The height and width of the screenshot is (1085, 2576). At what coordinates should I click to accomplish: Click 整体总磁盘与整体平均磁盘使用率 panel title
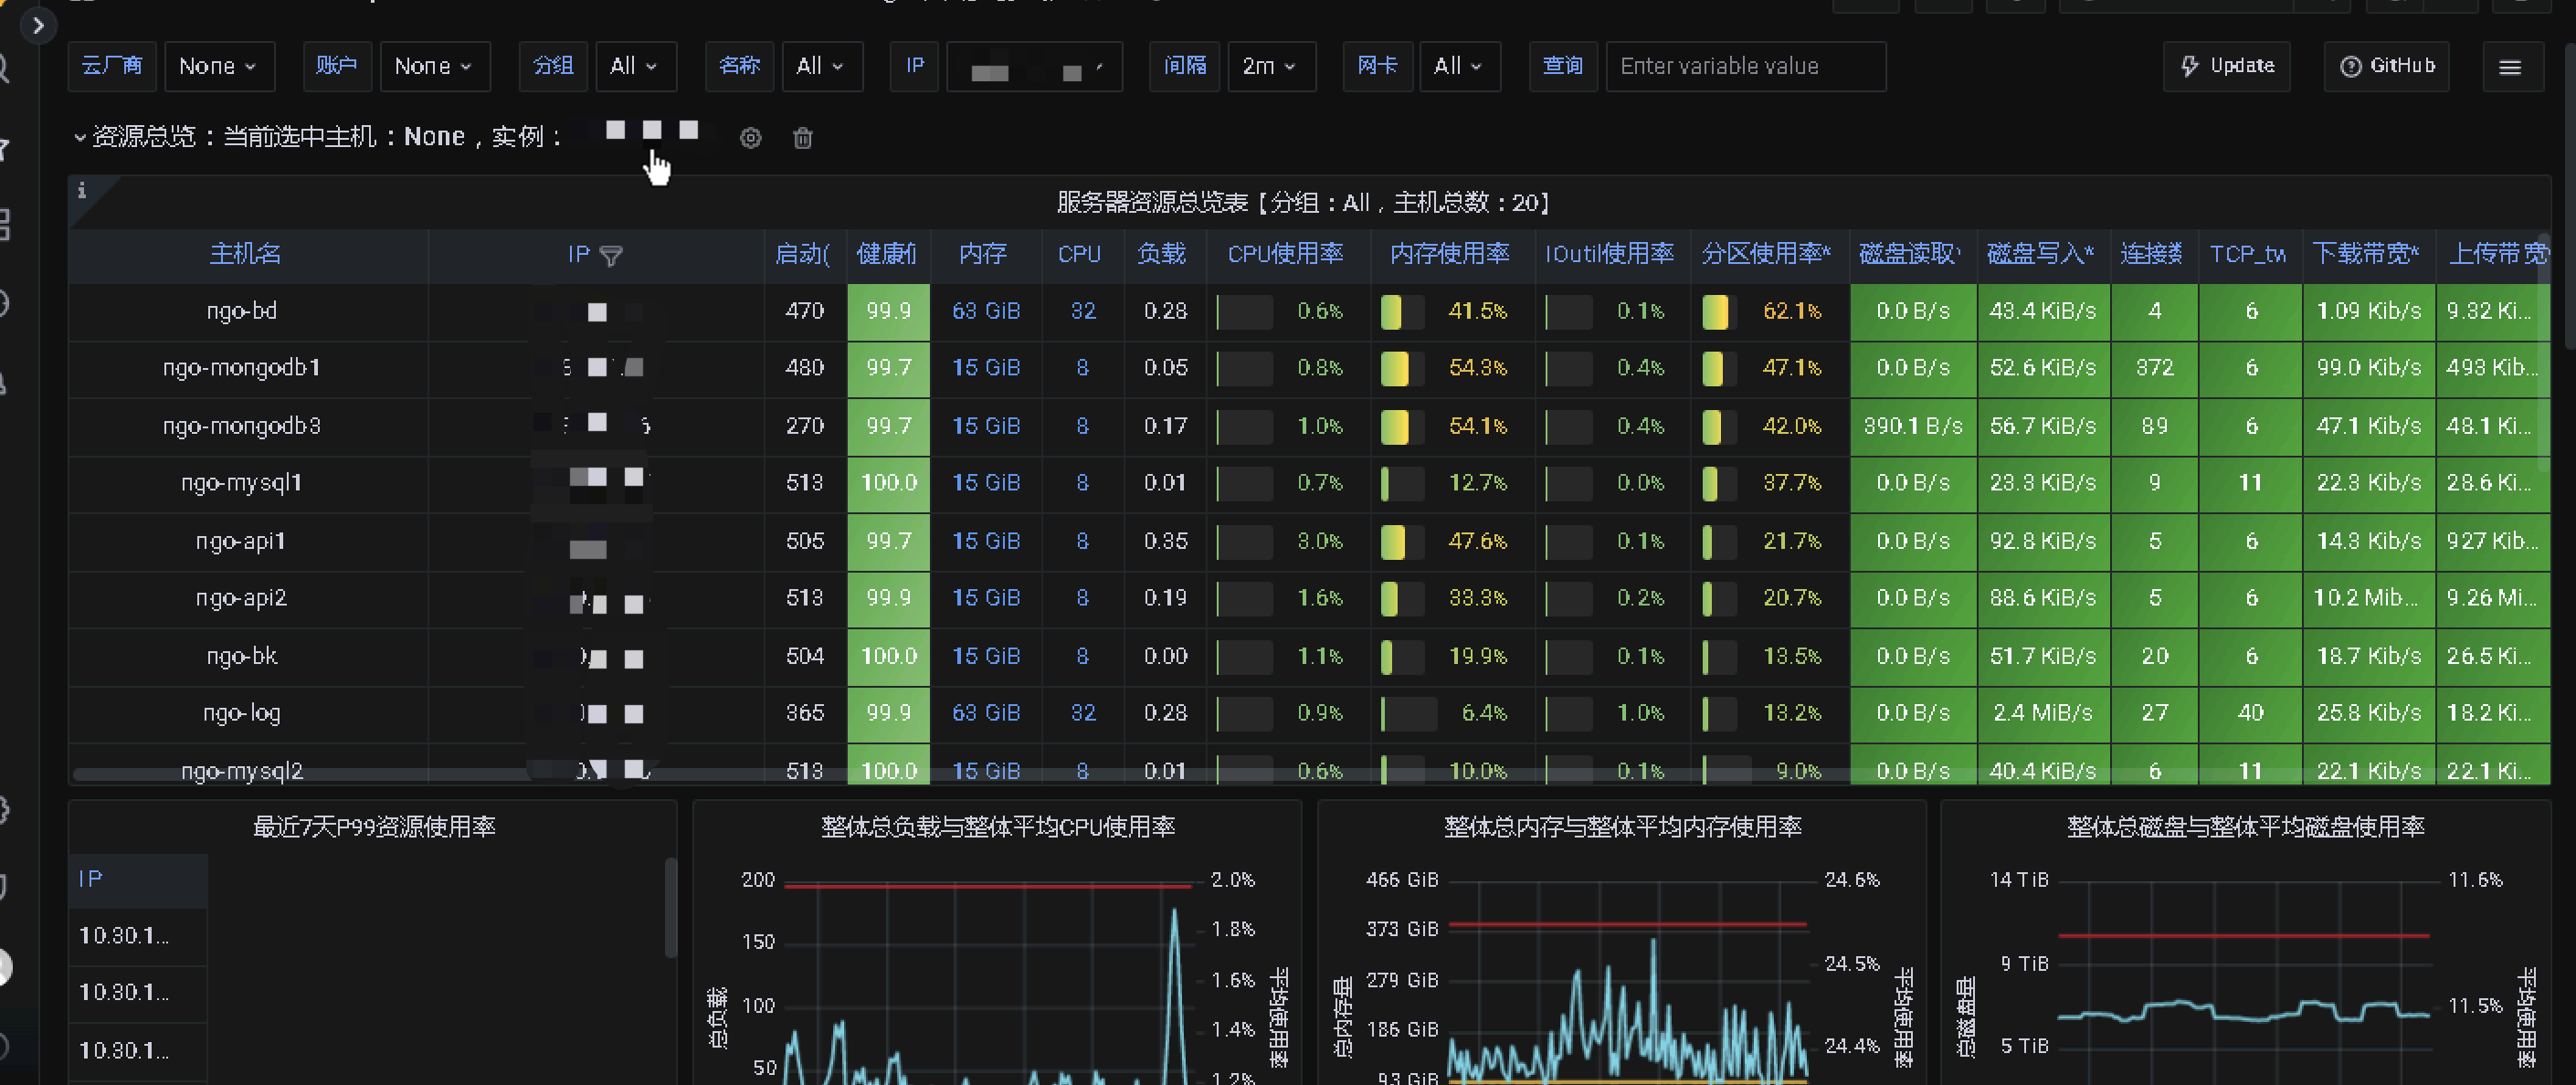pos(2245,828)
